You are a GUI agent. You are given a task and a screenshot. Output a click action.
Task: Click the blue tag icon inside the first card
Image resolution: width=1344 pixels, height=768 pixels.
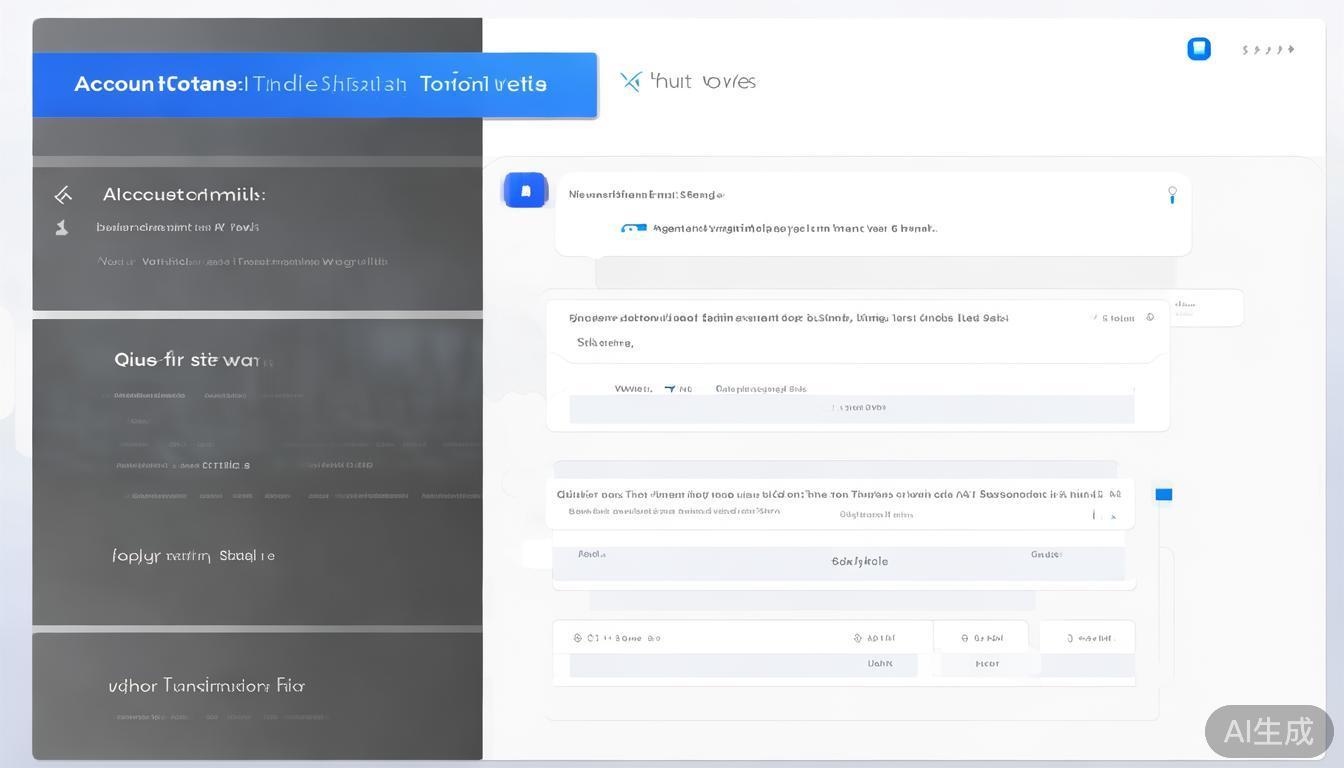tap(633, 228)
